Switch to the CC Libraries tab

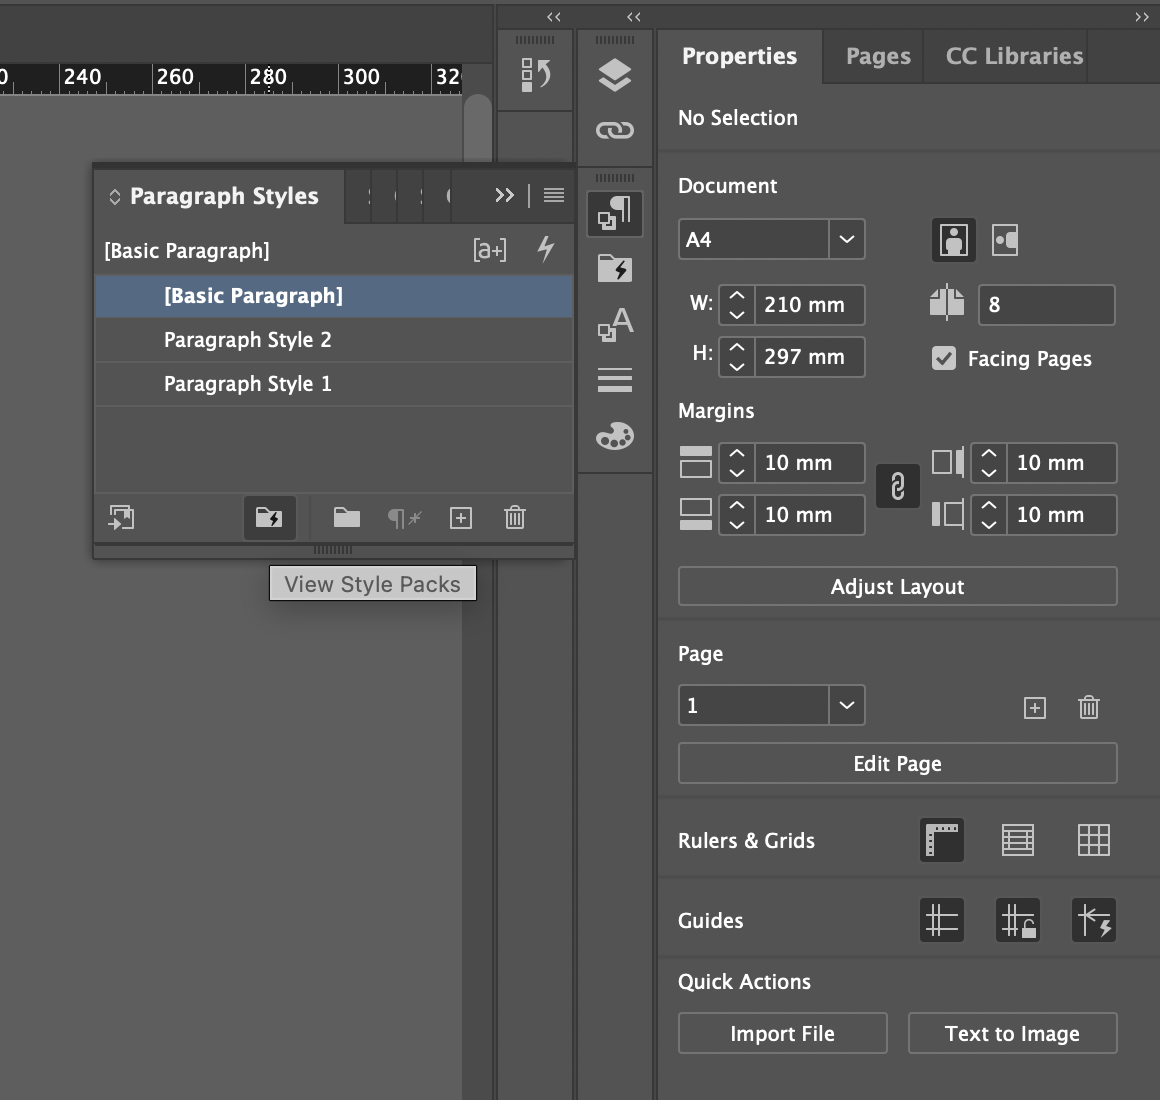(x=1014, y=56)
